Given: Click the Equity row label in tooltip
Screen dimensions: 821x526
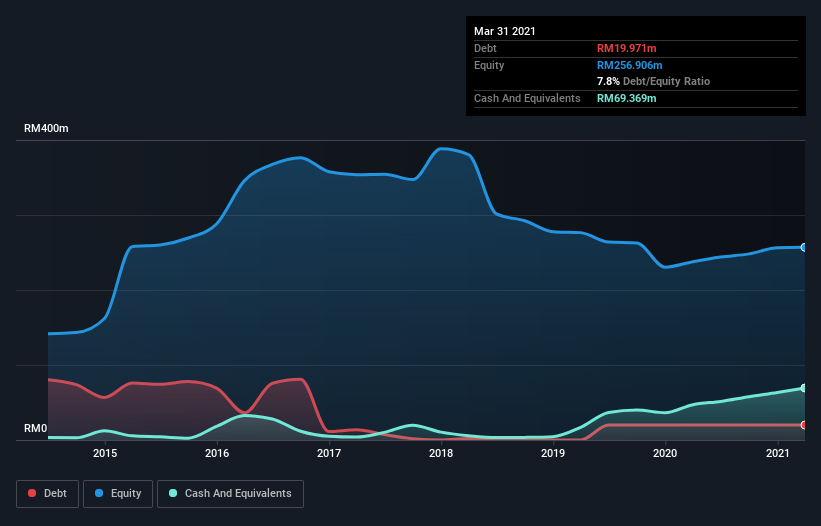Looking at the screenshot, I should 489,65.
